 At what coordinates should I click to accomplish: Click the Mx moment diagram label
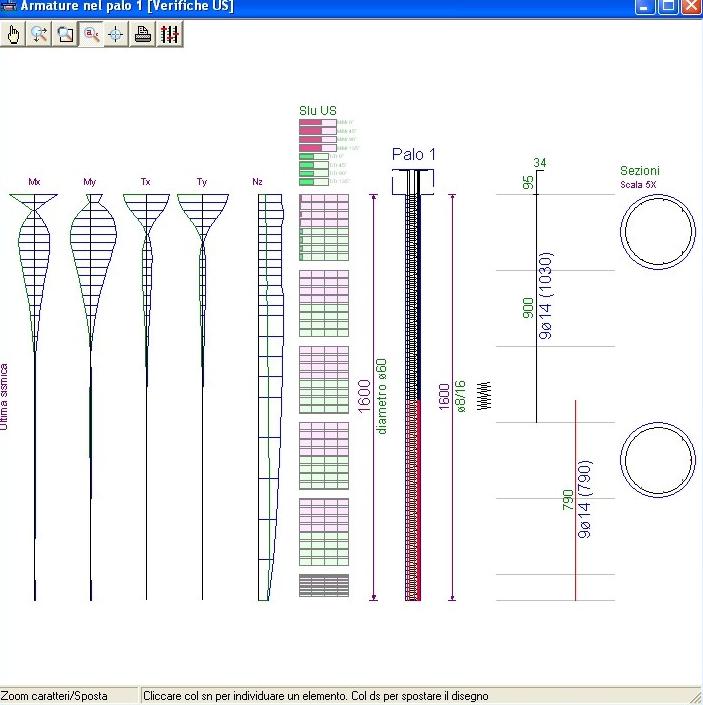[x=34, y=182]
